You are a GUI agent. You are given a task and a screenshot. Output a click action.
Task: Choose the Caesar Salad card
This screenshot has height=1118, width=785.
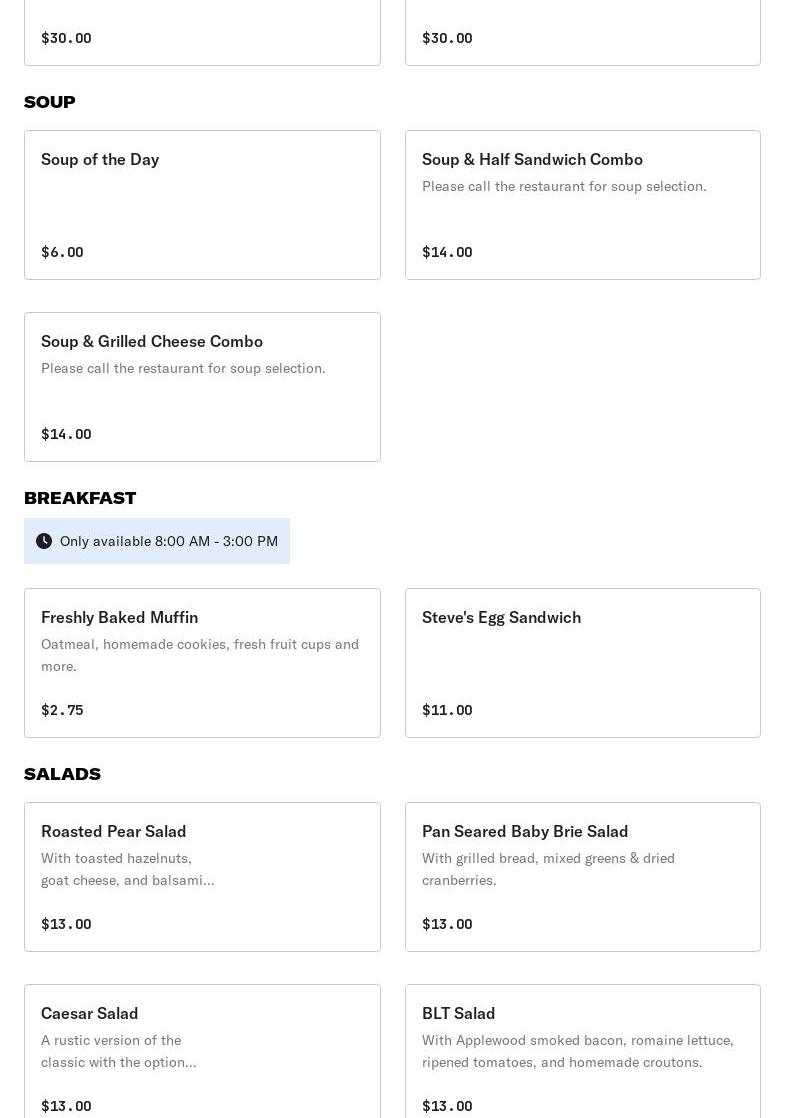(x=202, y=1052)
